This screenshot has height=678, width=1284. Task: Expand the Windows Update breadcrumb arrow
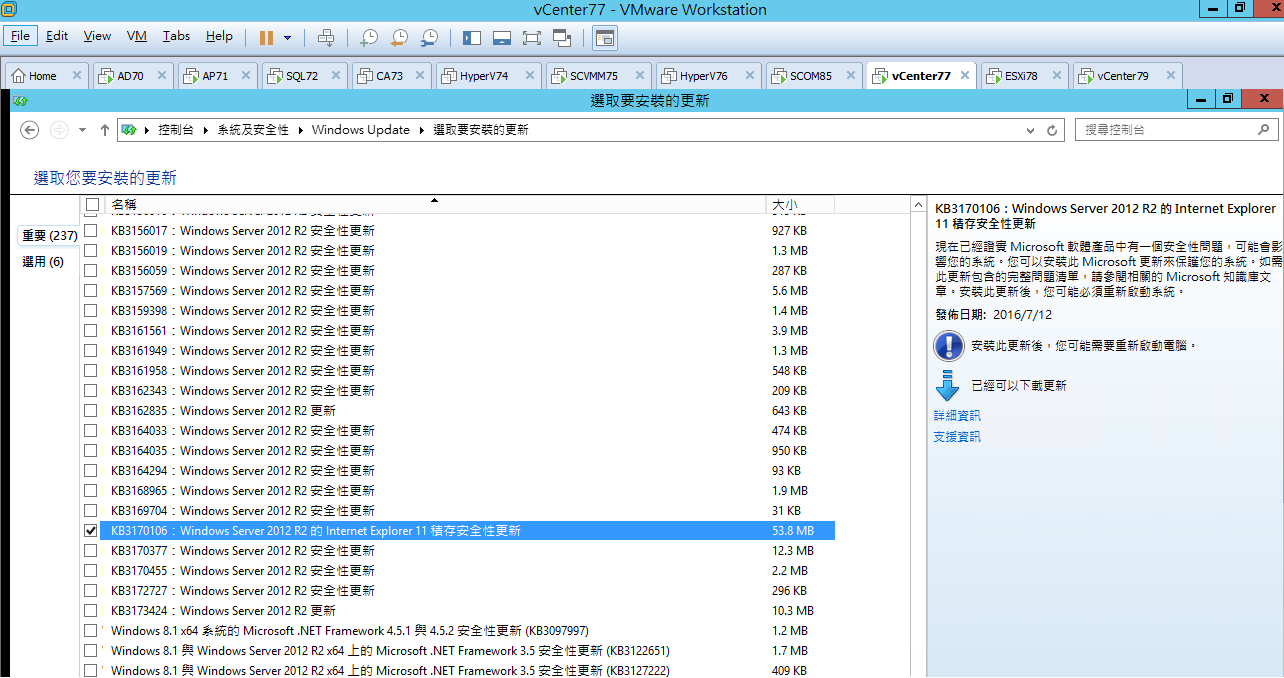[422, 130]
